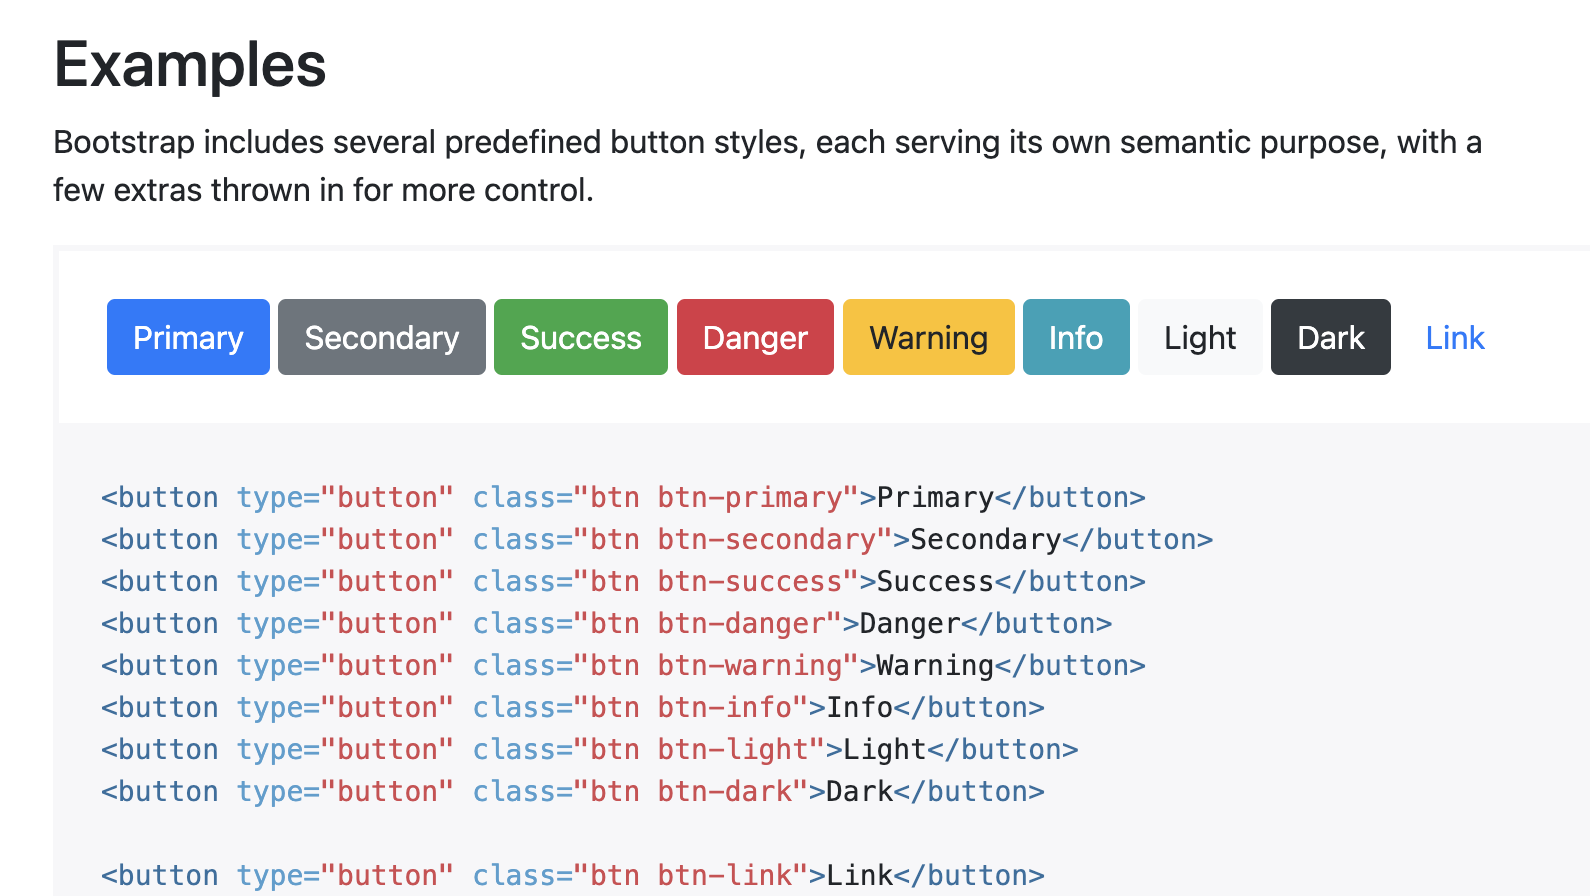
Task: Click the Link styled link
Action: (x=1455, y=337)
